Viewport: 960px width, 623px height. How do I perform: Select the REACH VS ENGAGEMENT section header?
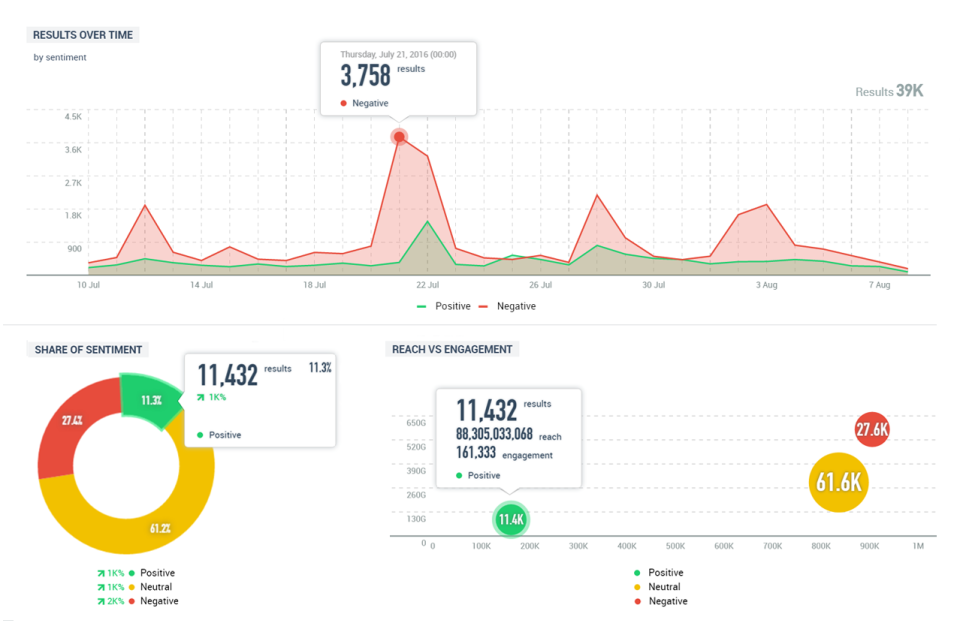(450, 348)
